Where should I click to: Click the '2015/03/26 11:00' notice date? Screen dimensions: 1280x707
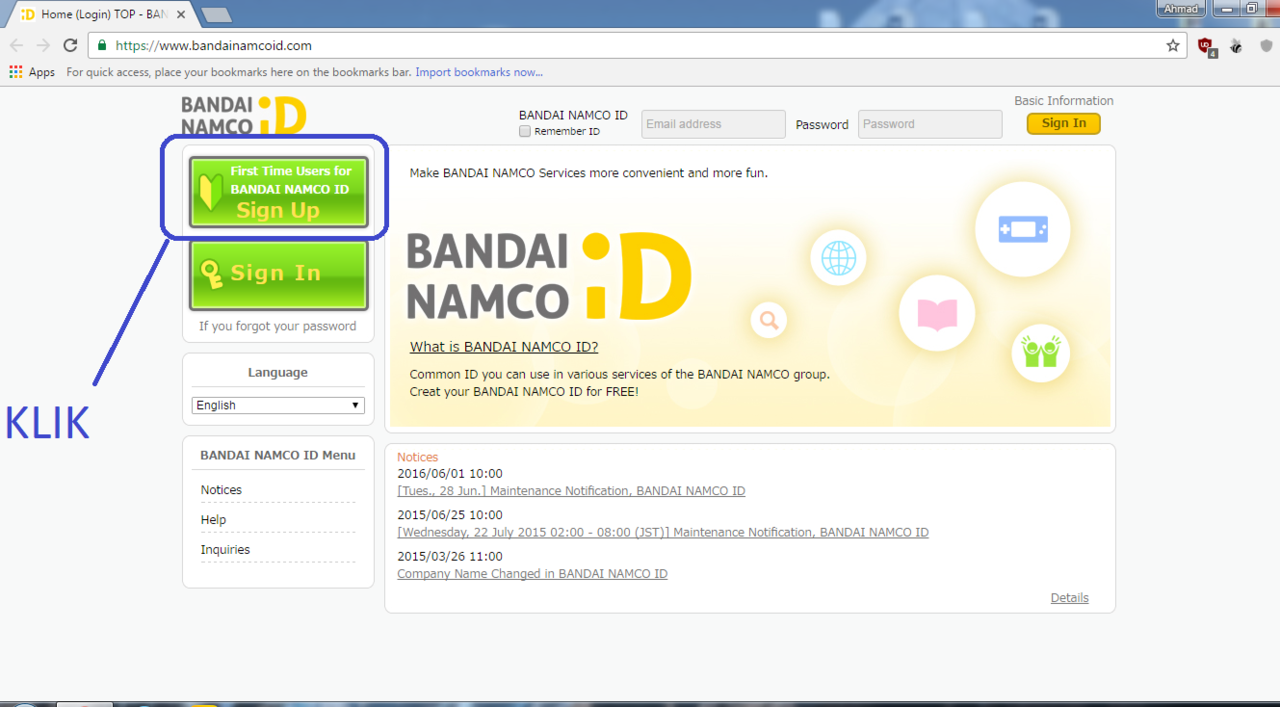(x=450, y=556)
